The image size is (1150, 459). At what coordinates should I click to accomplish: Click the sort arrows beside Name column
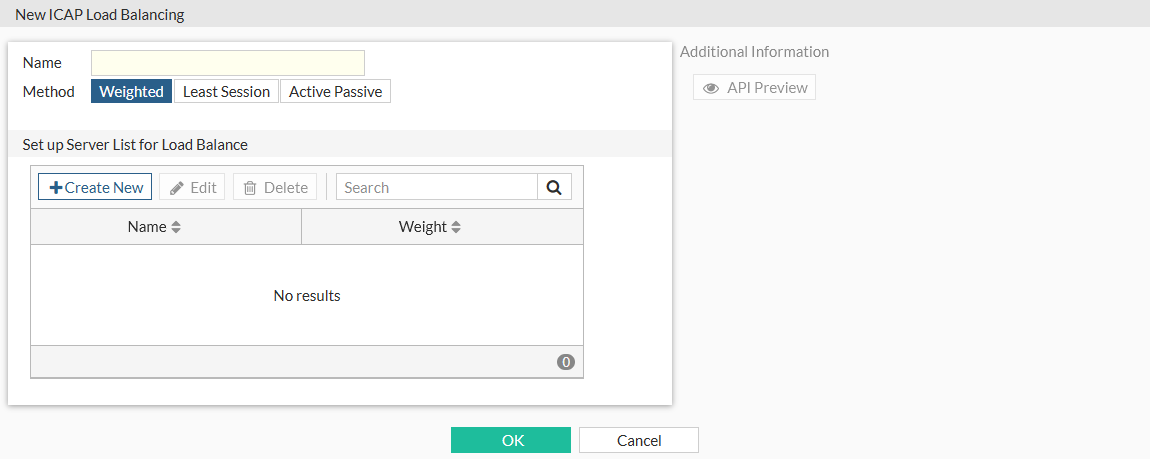click(x=176, y=227)
